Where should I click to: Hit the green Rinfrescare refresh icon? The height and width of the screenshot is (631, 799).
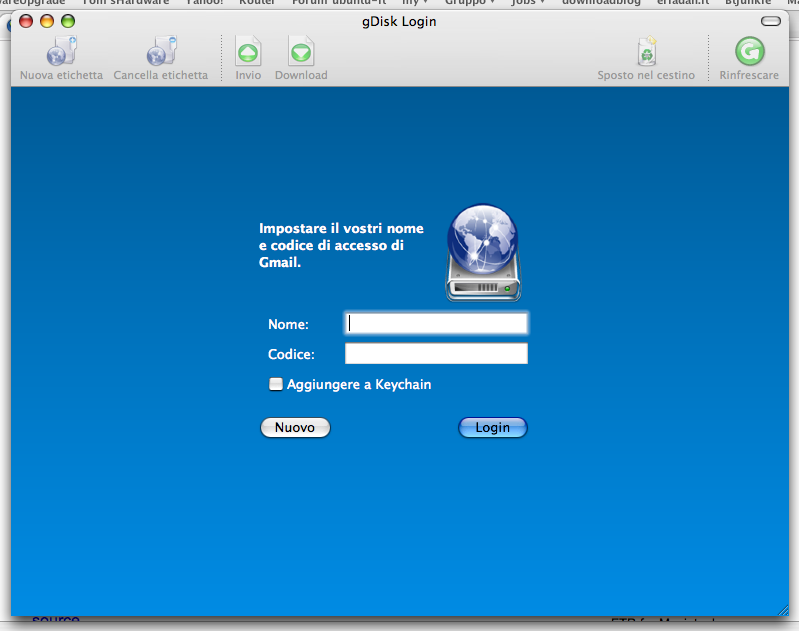(x=748, y=52)
